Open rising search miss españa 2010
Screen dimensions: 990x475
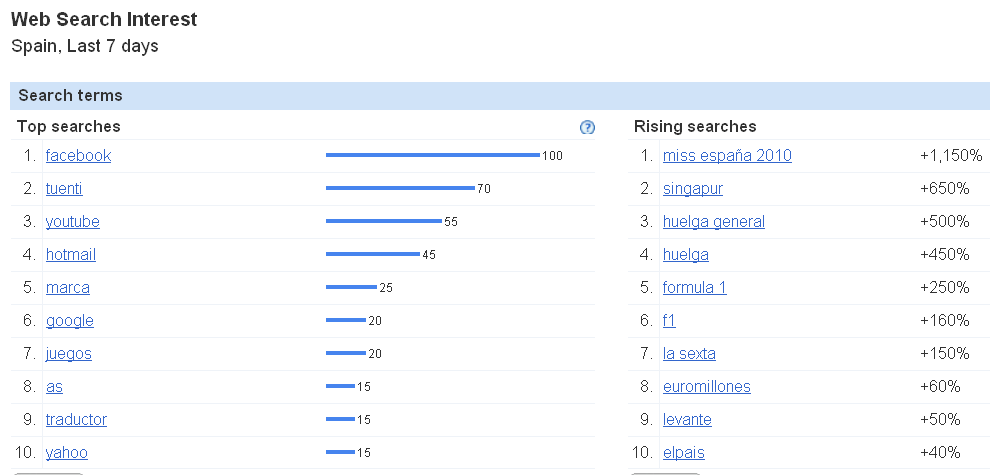tap(727, 156)
